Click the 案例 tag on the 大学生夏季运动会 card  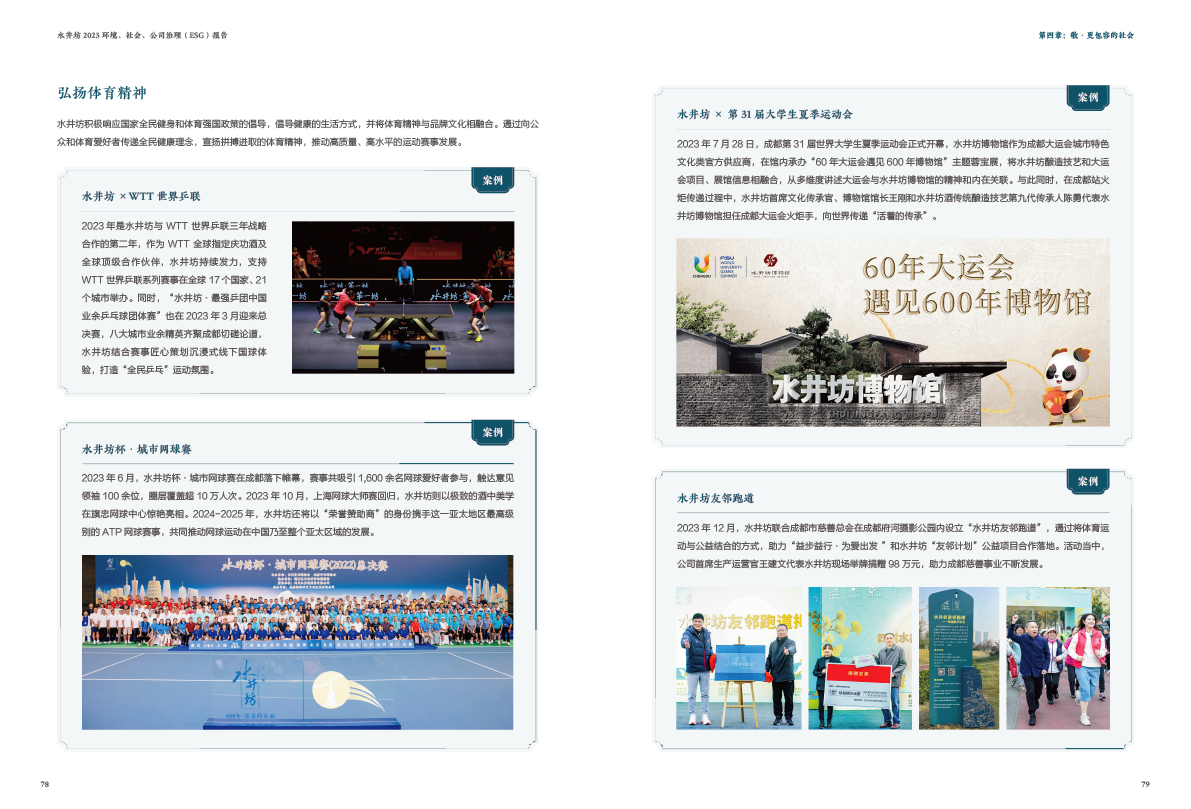point(1088,97)
